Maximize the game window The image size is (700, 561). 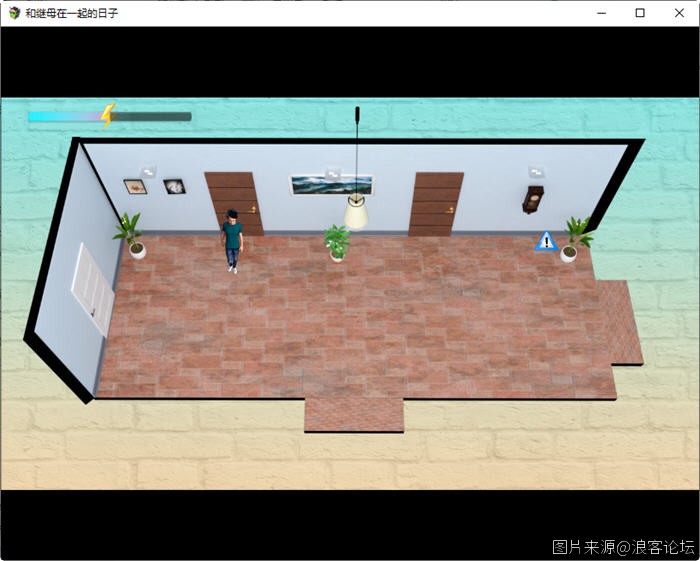coord(640,13)
